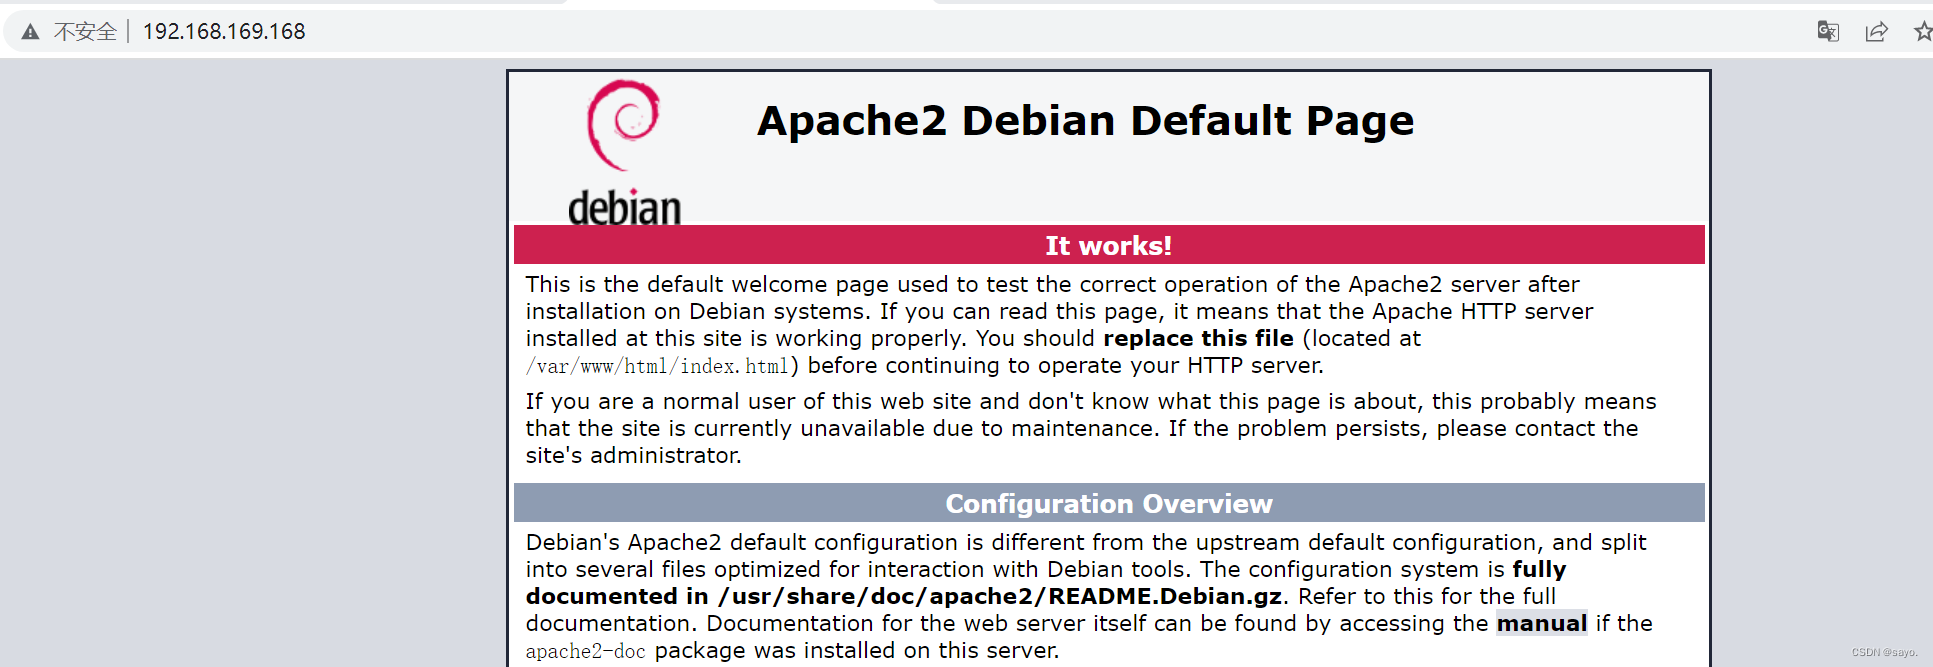Click the debian wordmark under the logo

pos(624,207)
